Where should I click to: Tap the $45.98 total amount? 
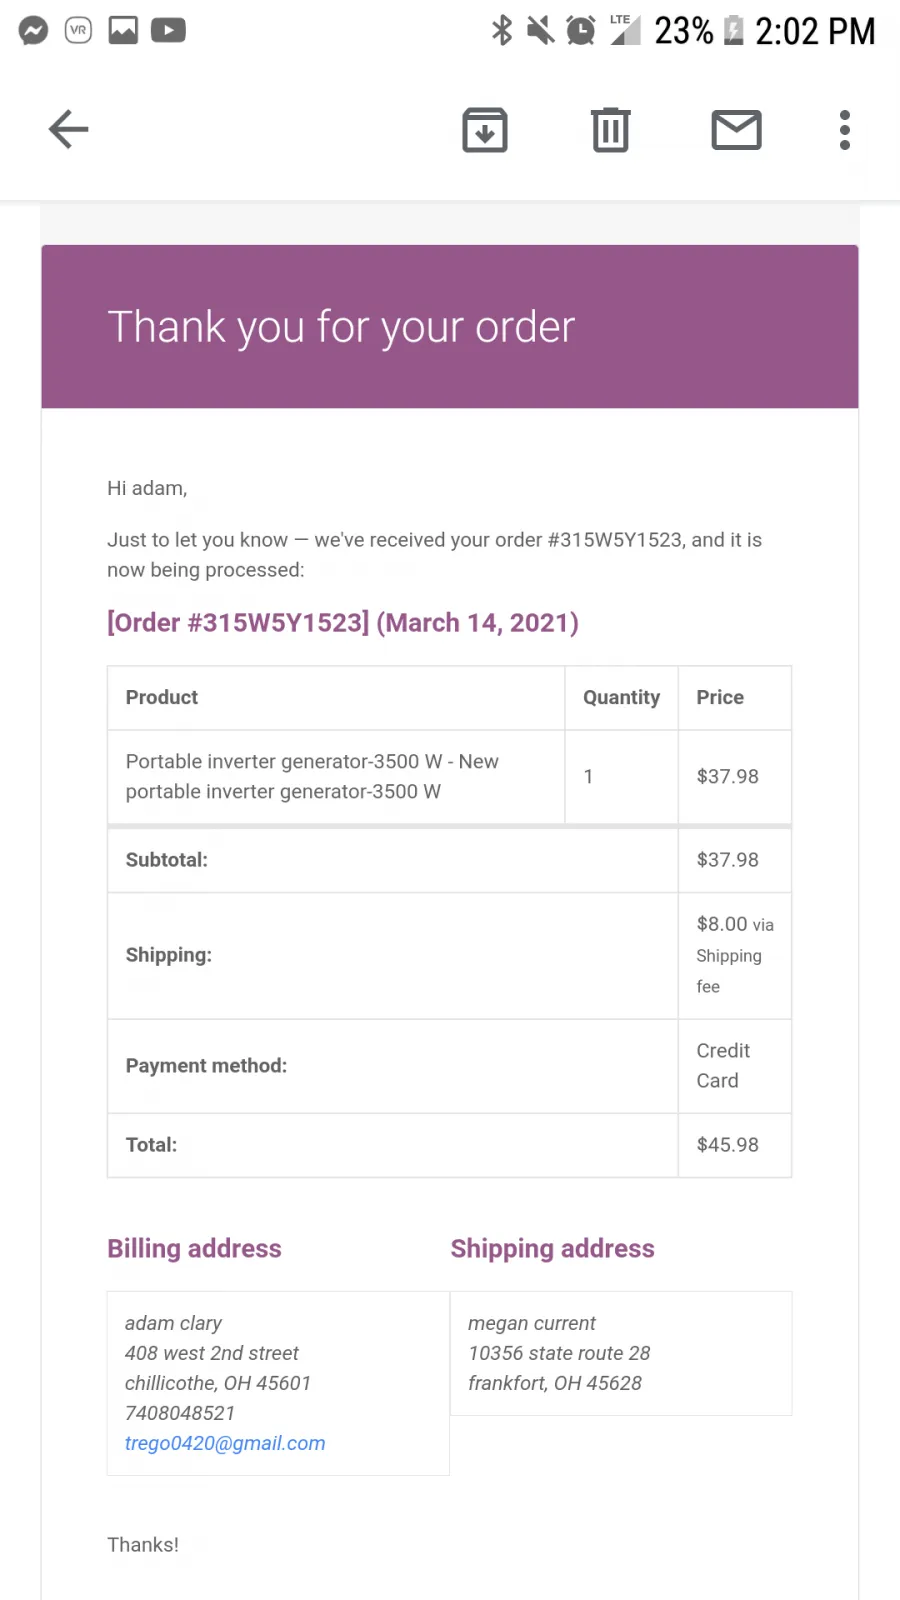(x=728, y=1144)
